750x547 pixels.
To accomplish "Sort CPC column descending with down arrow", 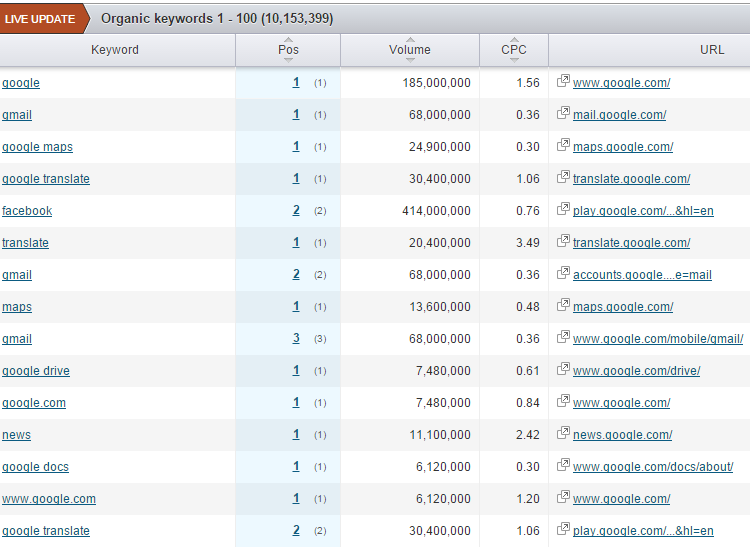I will [514, 60].
